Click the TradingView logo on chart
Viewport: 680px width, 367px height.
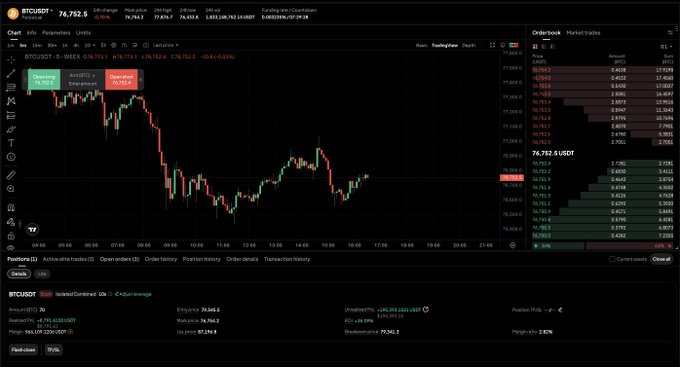point(33,229)
